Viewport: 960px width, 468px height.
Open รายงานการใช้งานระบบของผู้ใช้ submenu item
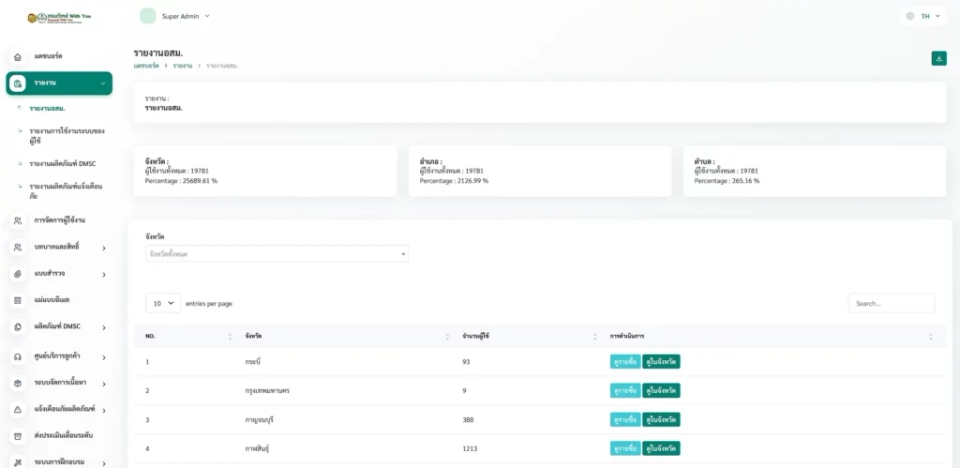[67, 135]
